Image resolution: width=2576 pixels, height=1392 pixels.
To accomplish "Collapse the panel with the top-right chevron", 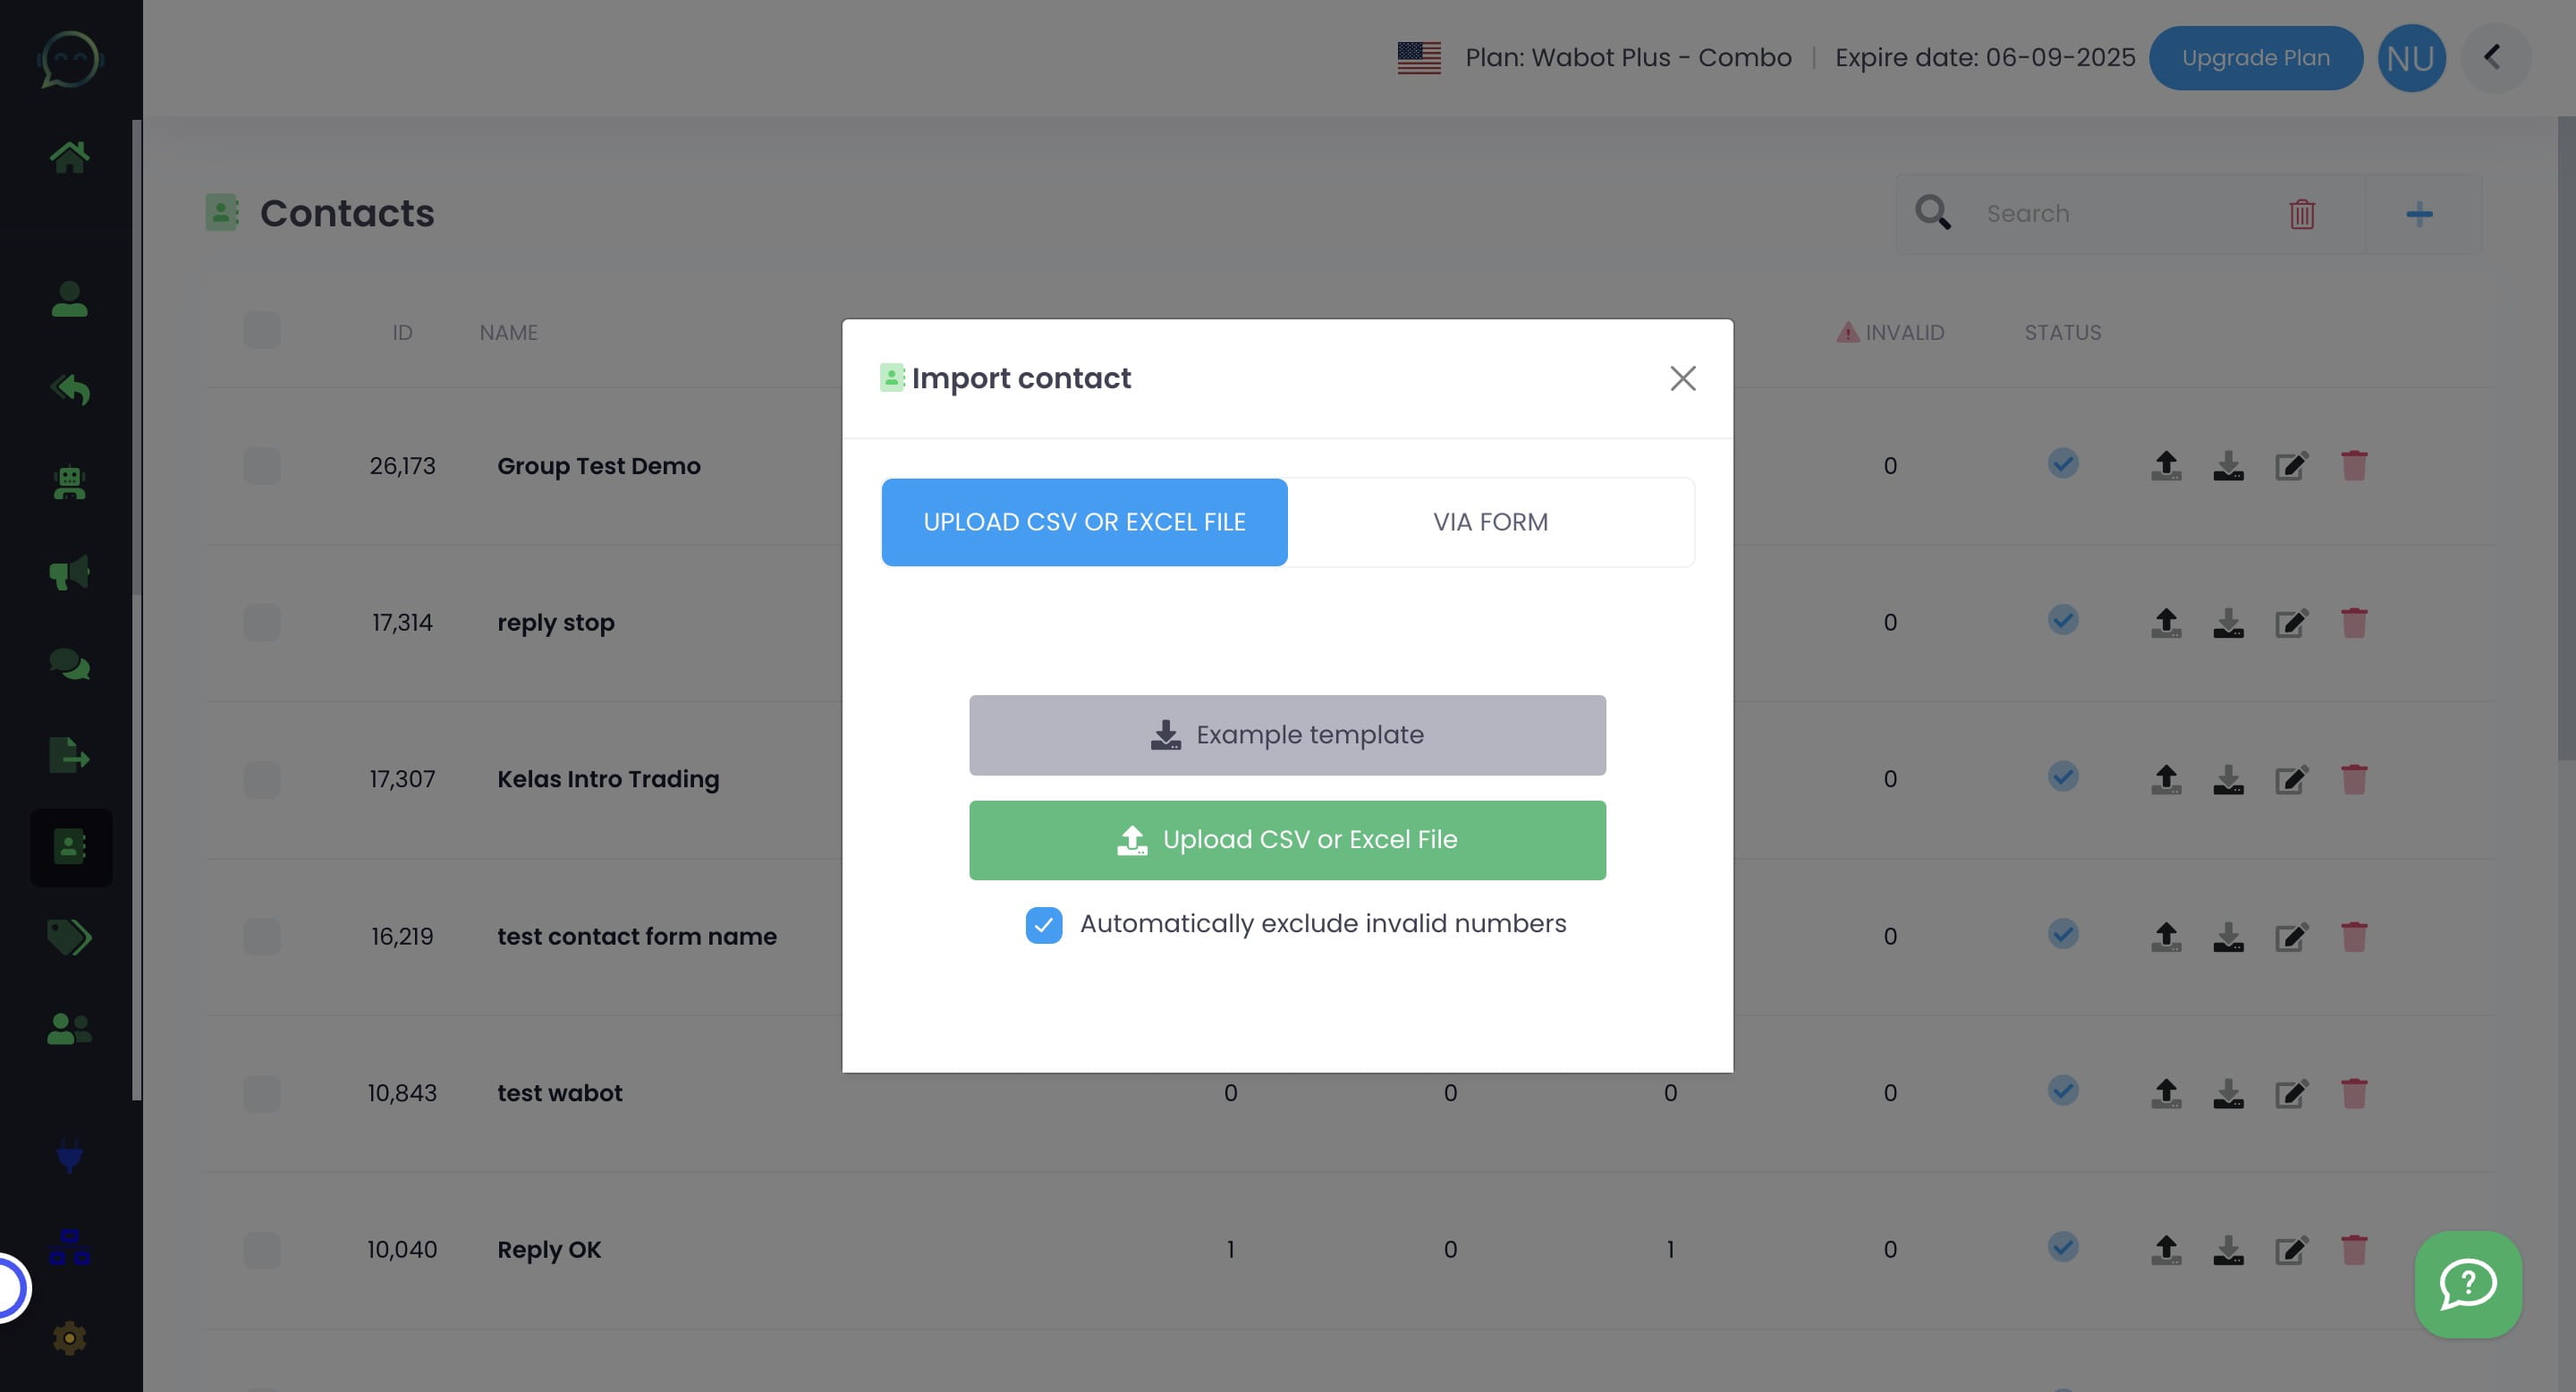I will (2493, 57).
